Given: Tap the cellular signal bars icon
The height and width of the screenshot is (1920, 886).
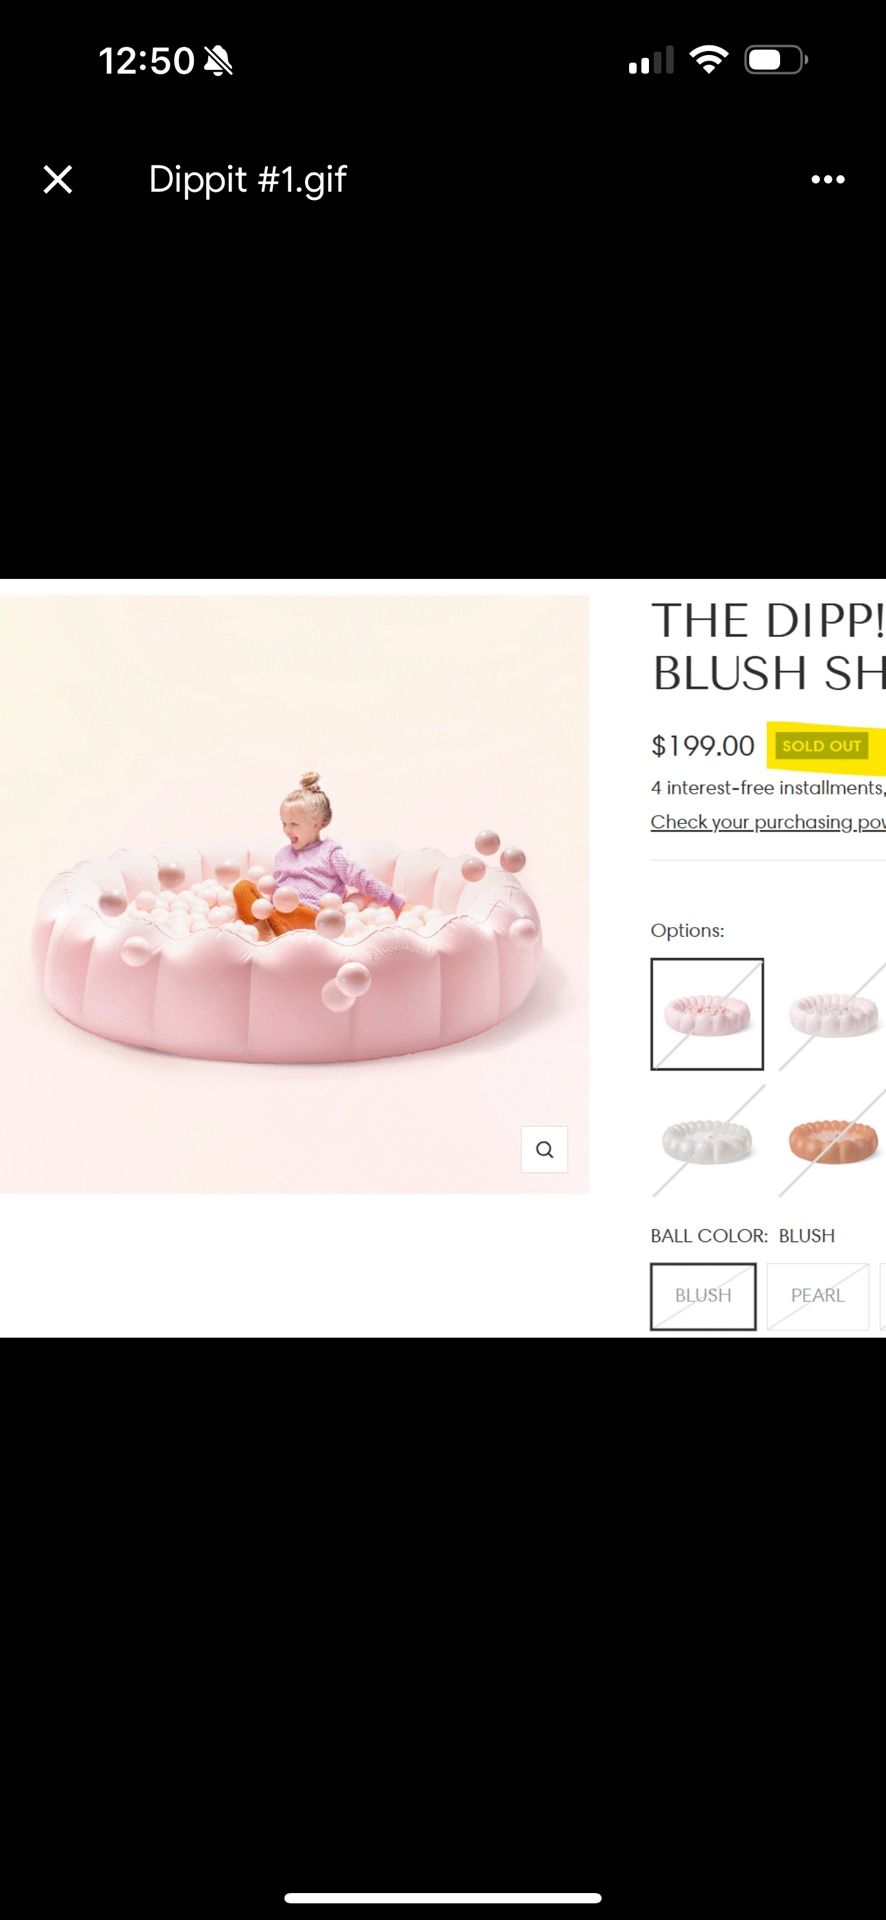Looking at the screenshot, I should point(651,61).
